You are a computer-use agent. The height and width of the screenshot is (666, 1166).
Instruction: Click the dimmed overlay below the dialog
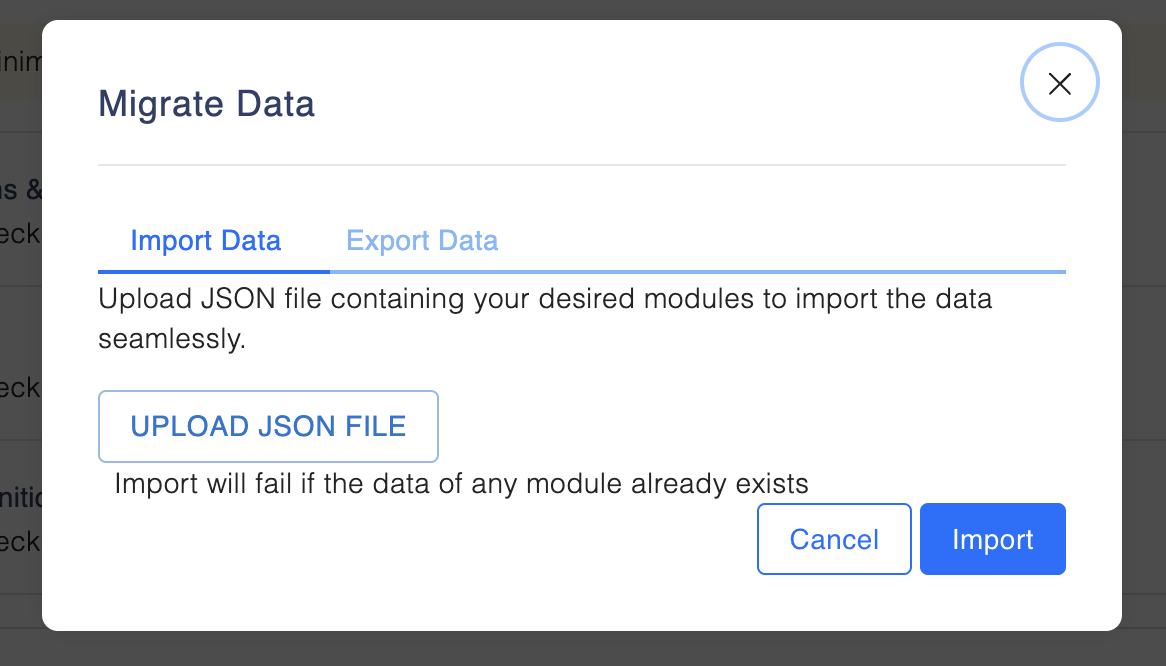583,649
